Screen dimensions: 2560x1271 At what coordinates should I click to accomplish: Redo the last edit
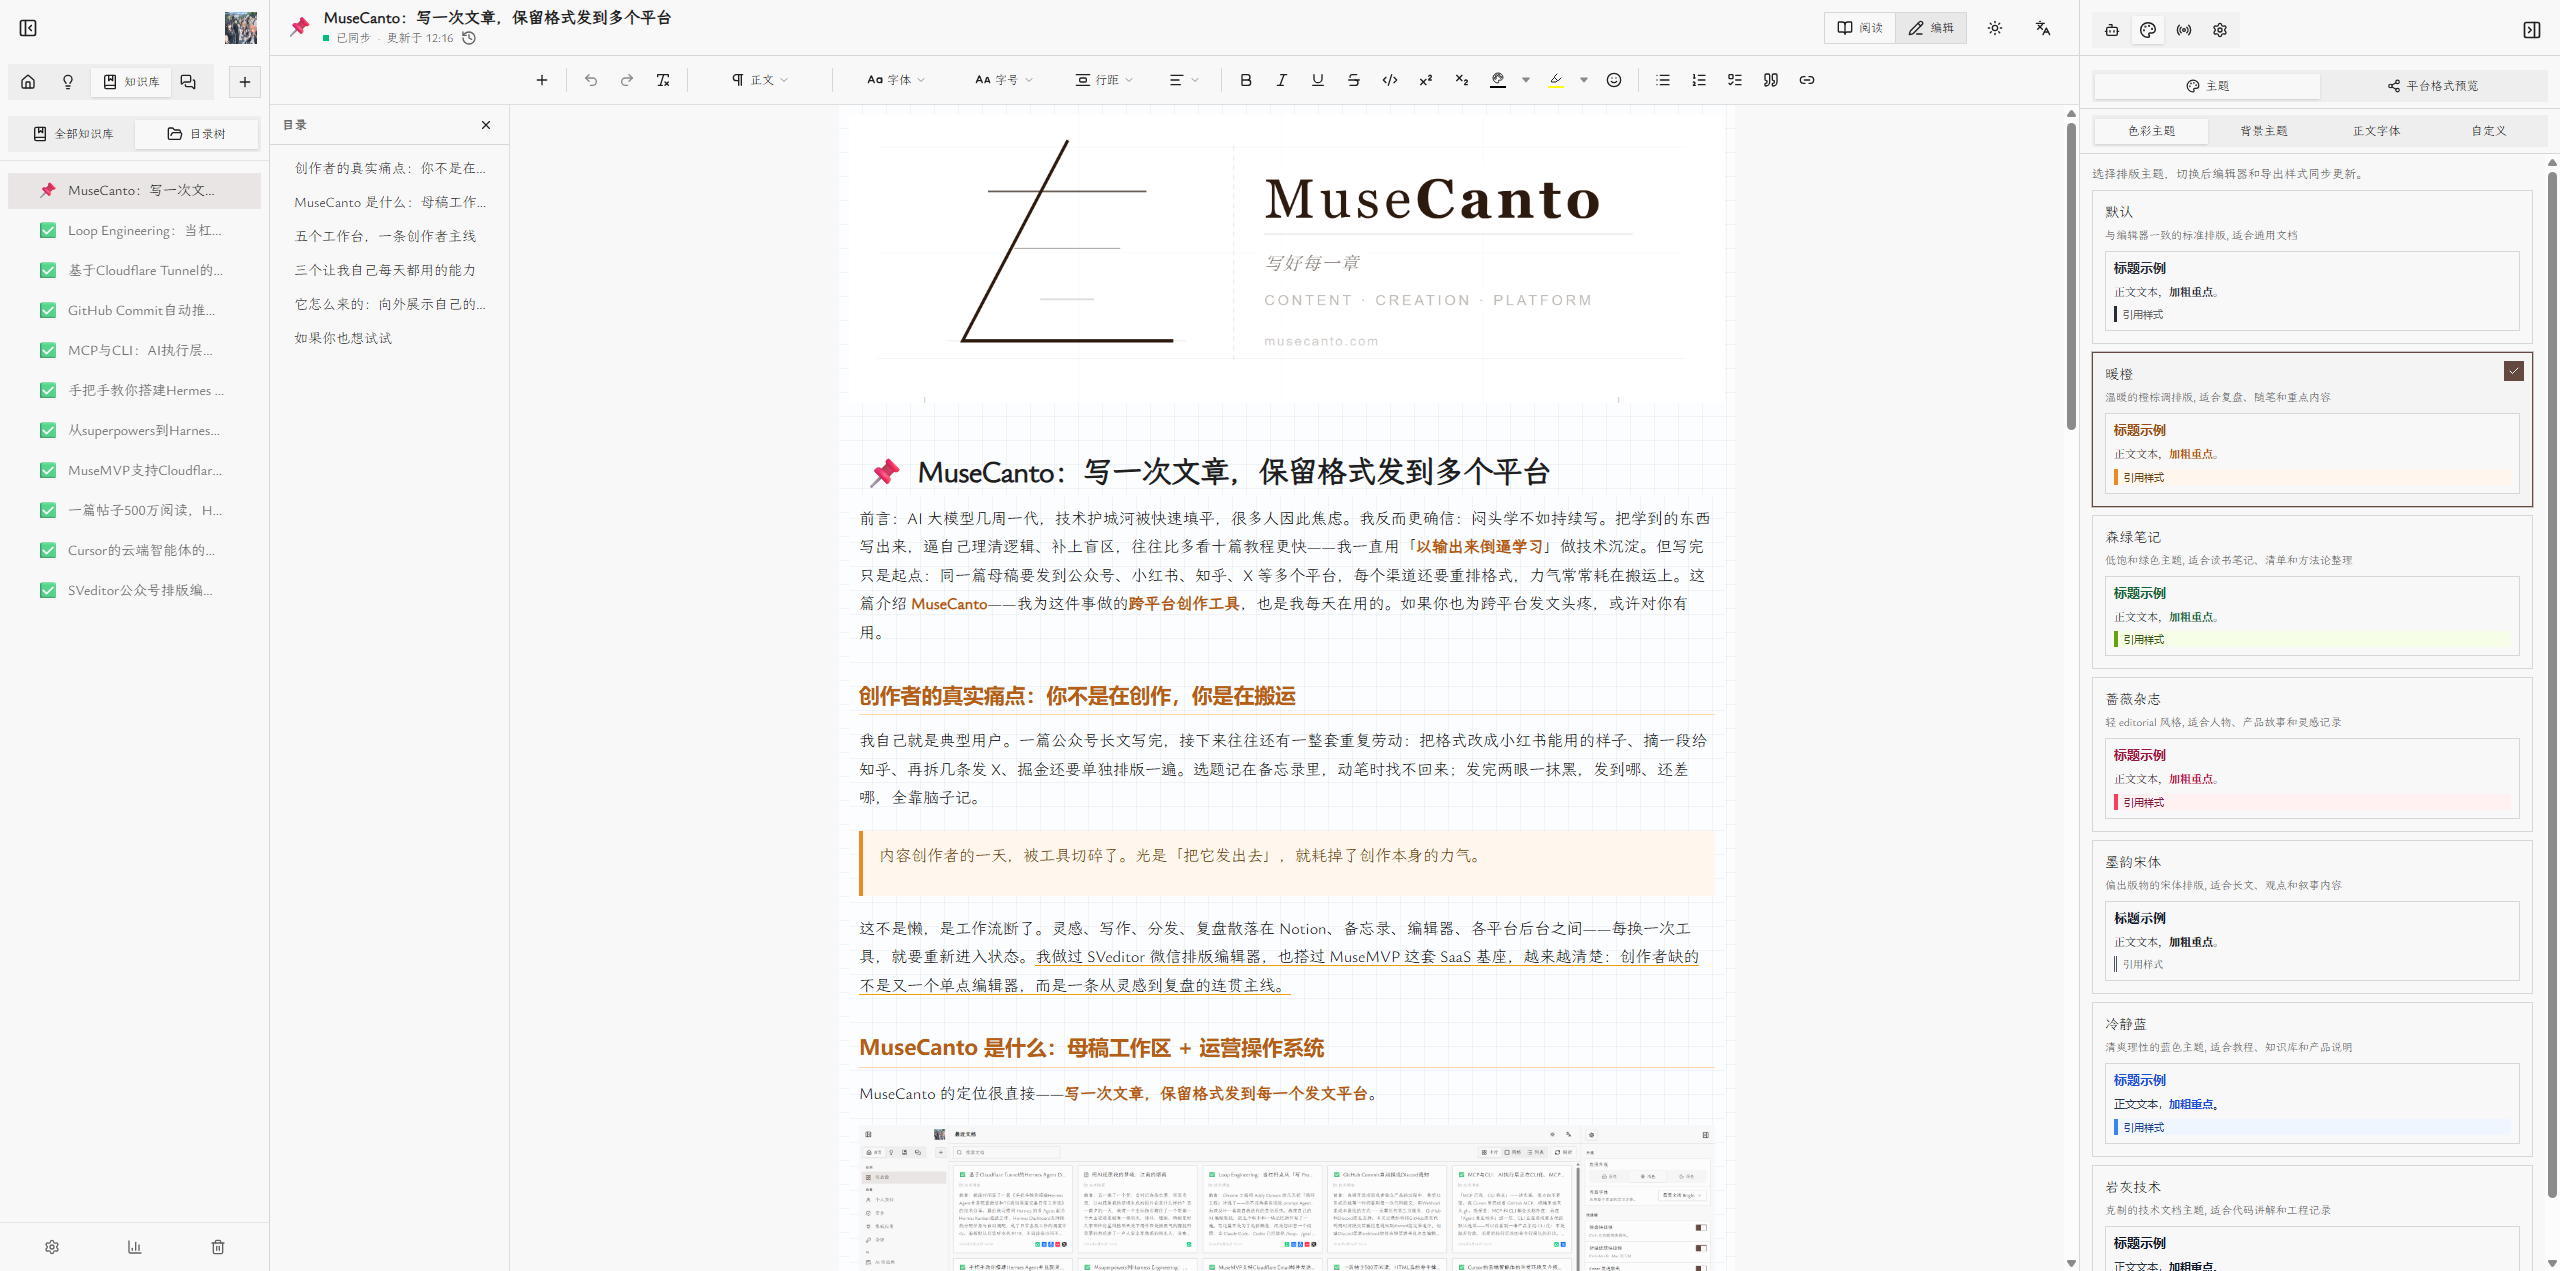pos(627,80)
